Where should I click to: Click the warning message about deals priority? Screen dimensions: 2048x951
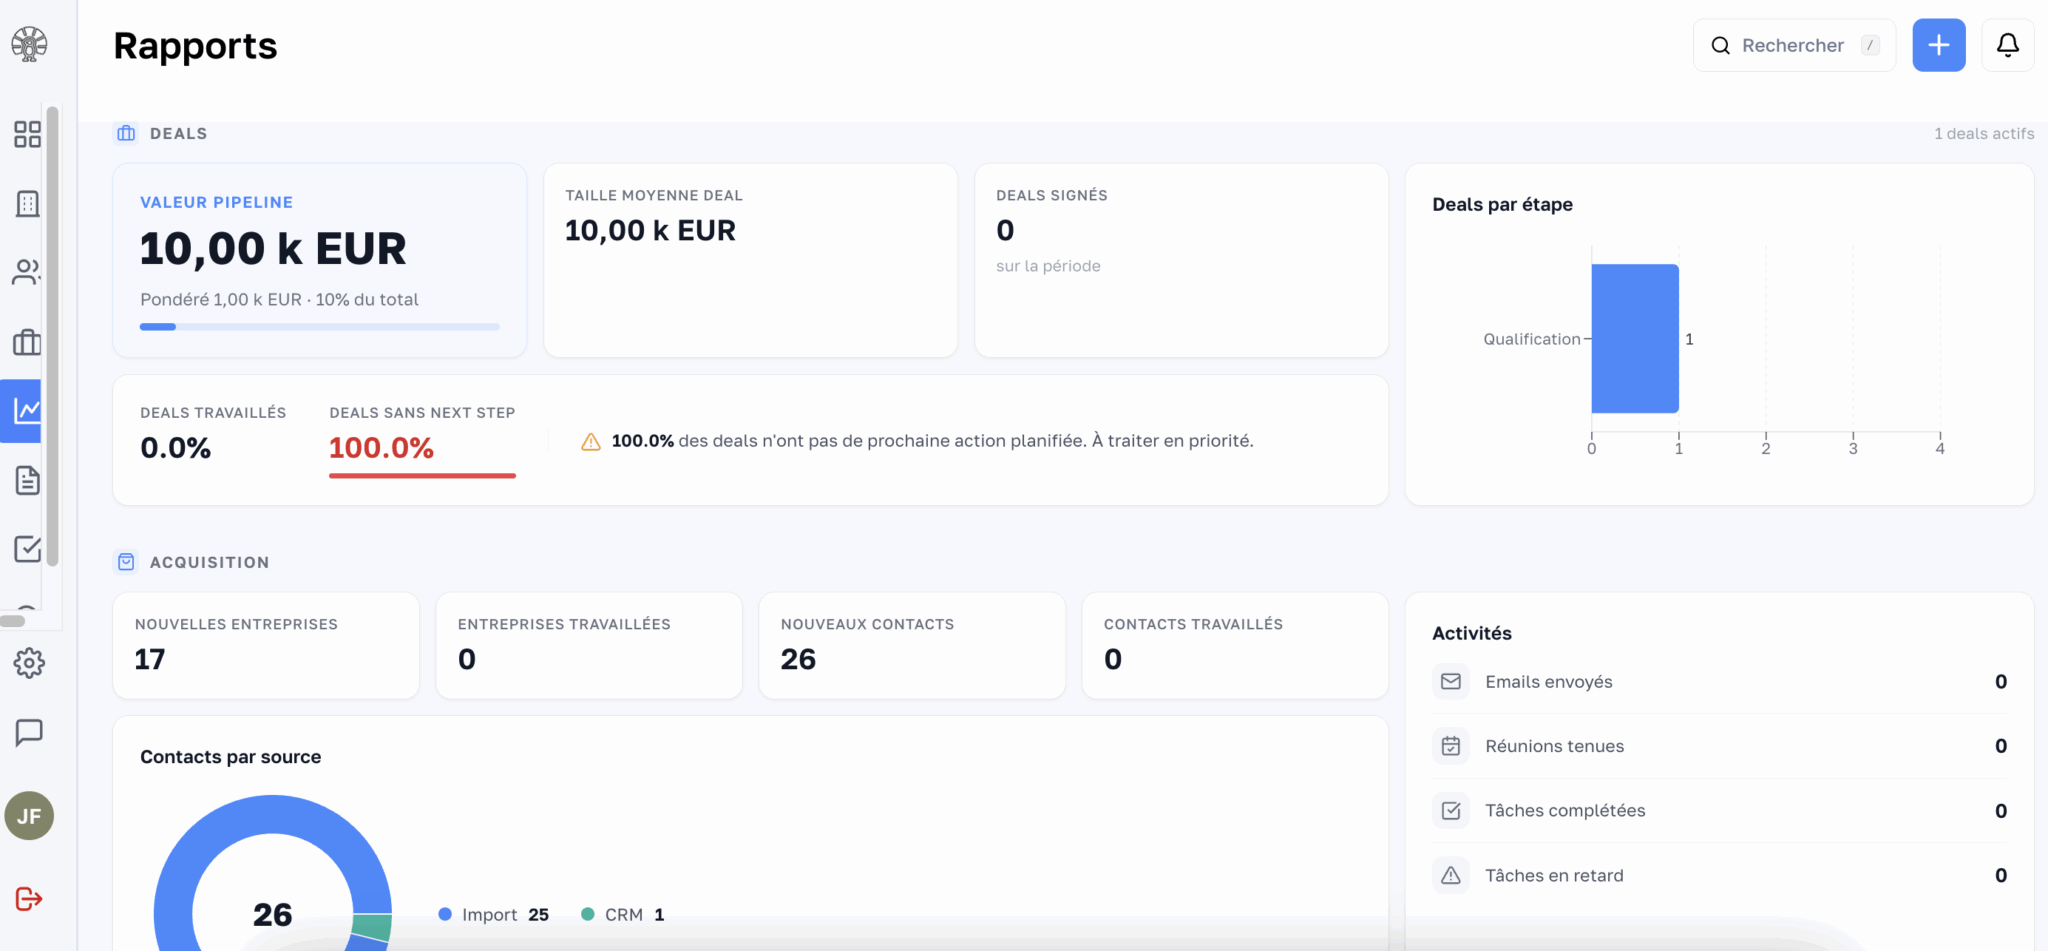(932, 441)
